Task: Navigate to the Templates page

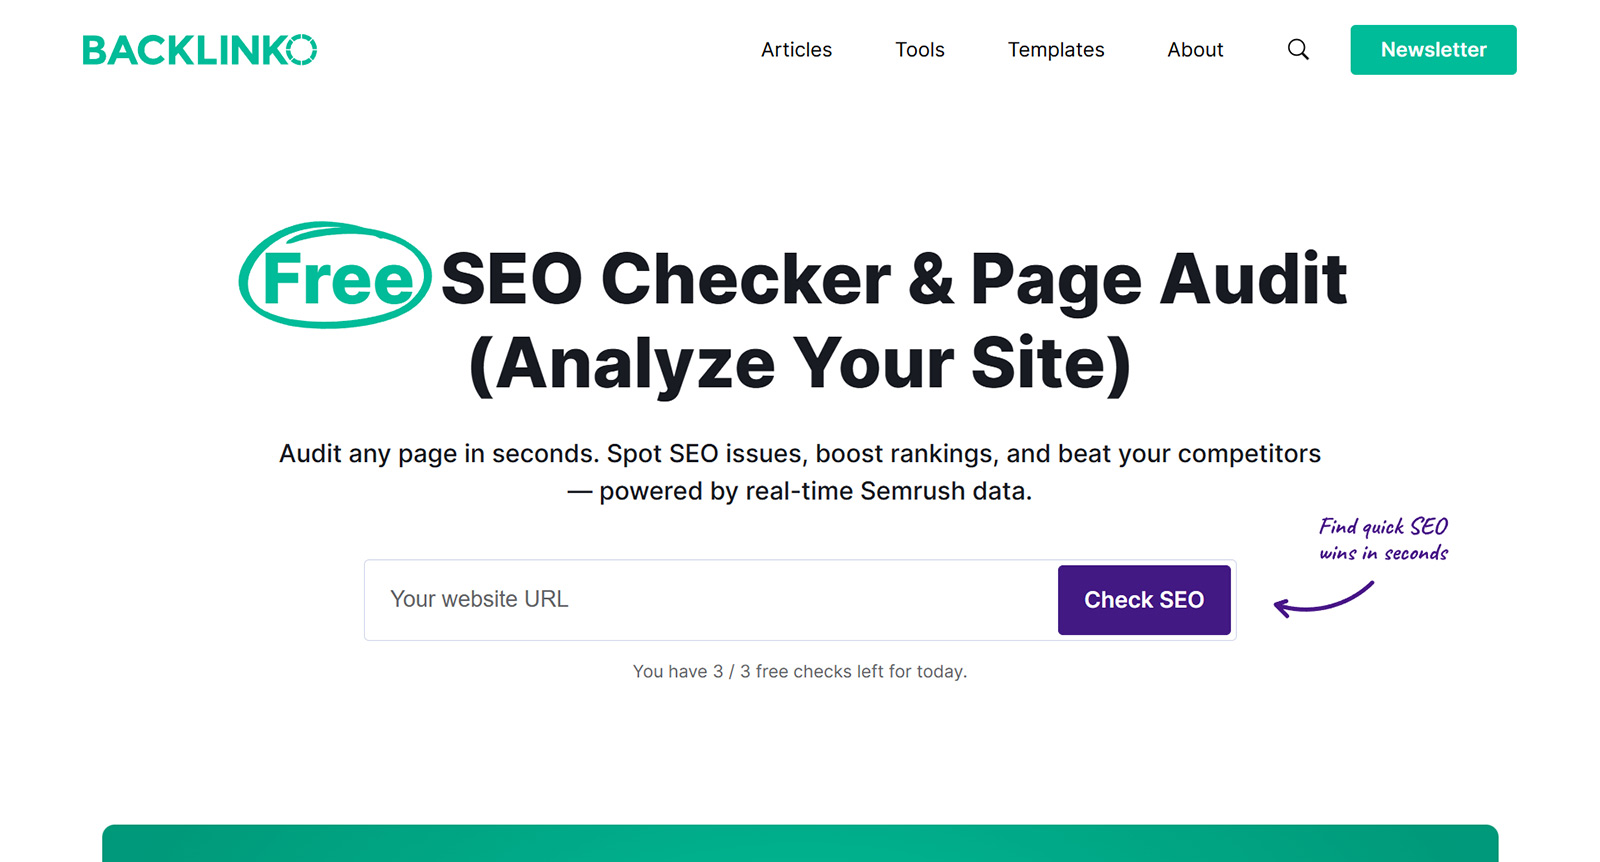Action: (1056, 49)
